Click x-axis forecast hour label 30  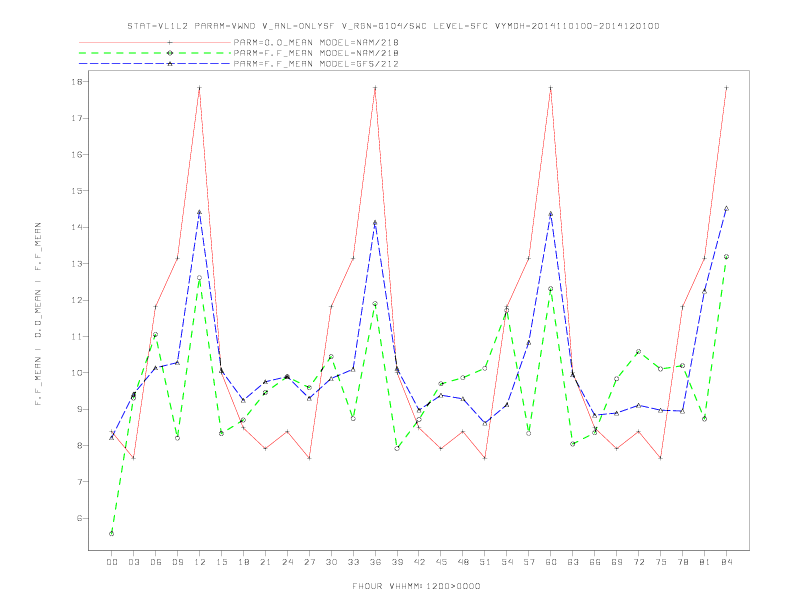pos(331,562)
